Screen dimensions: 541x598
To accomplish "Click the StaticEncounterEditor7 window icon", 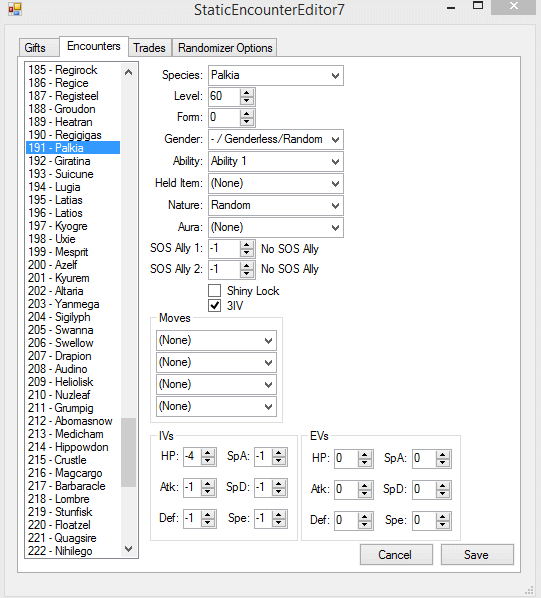I will click(x=15, y=9).
